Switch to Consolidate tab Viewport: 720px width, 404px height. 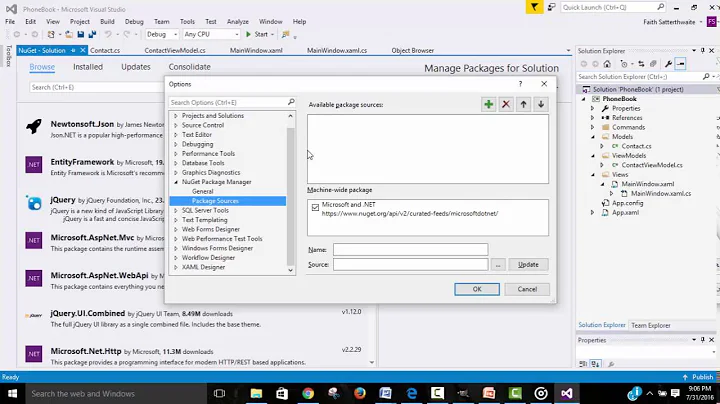click(189, 67)
